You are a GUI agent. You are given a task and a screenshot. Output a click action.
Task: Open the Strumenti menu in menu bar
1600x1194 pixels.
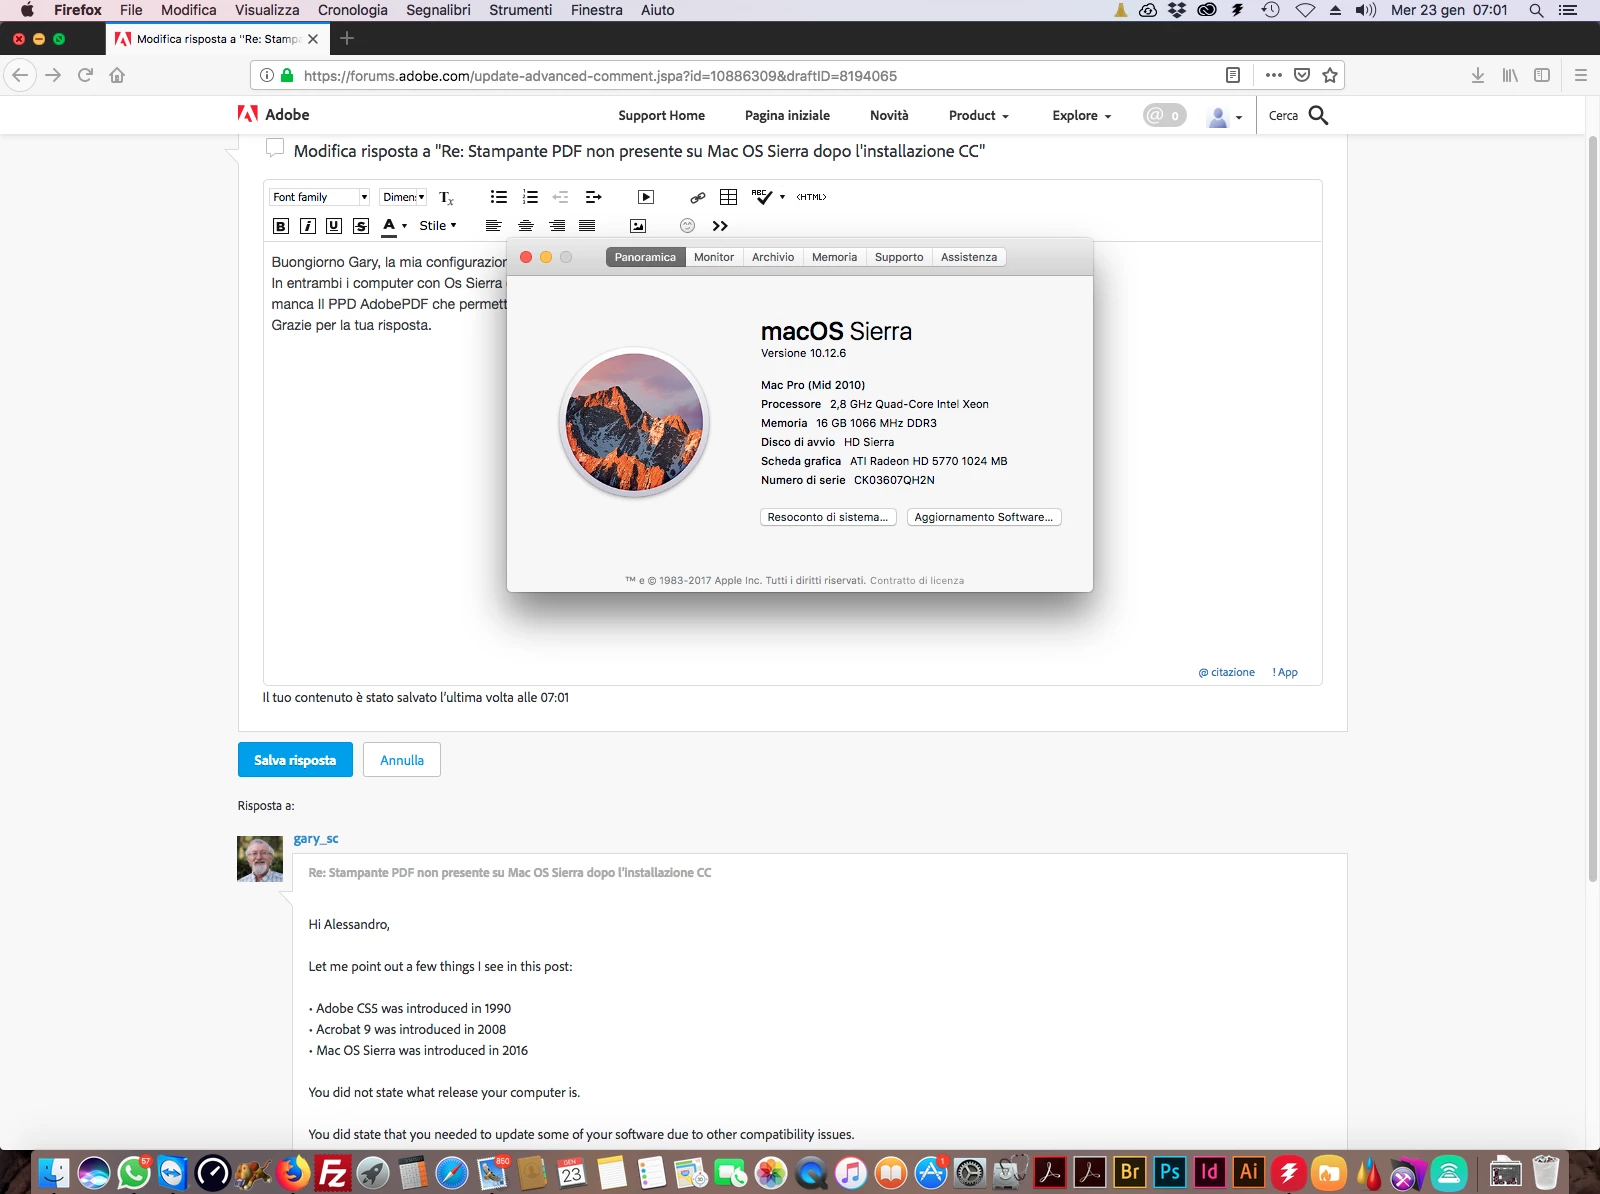(x=520, y=10)
